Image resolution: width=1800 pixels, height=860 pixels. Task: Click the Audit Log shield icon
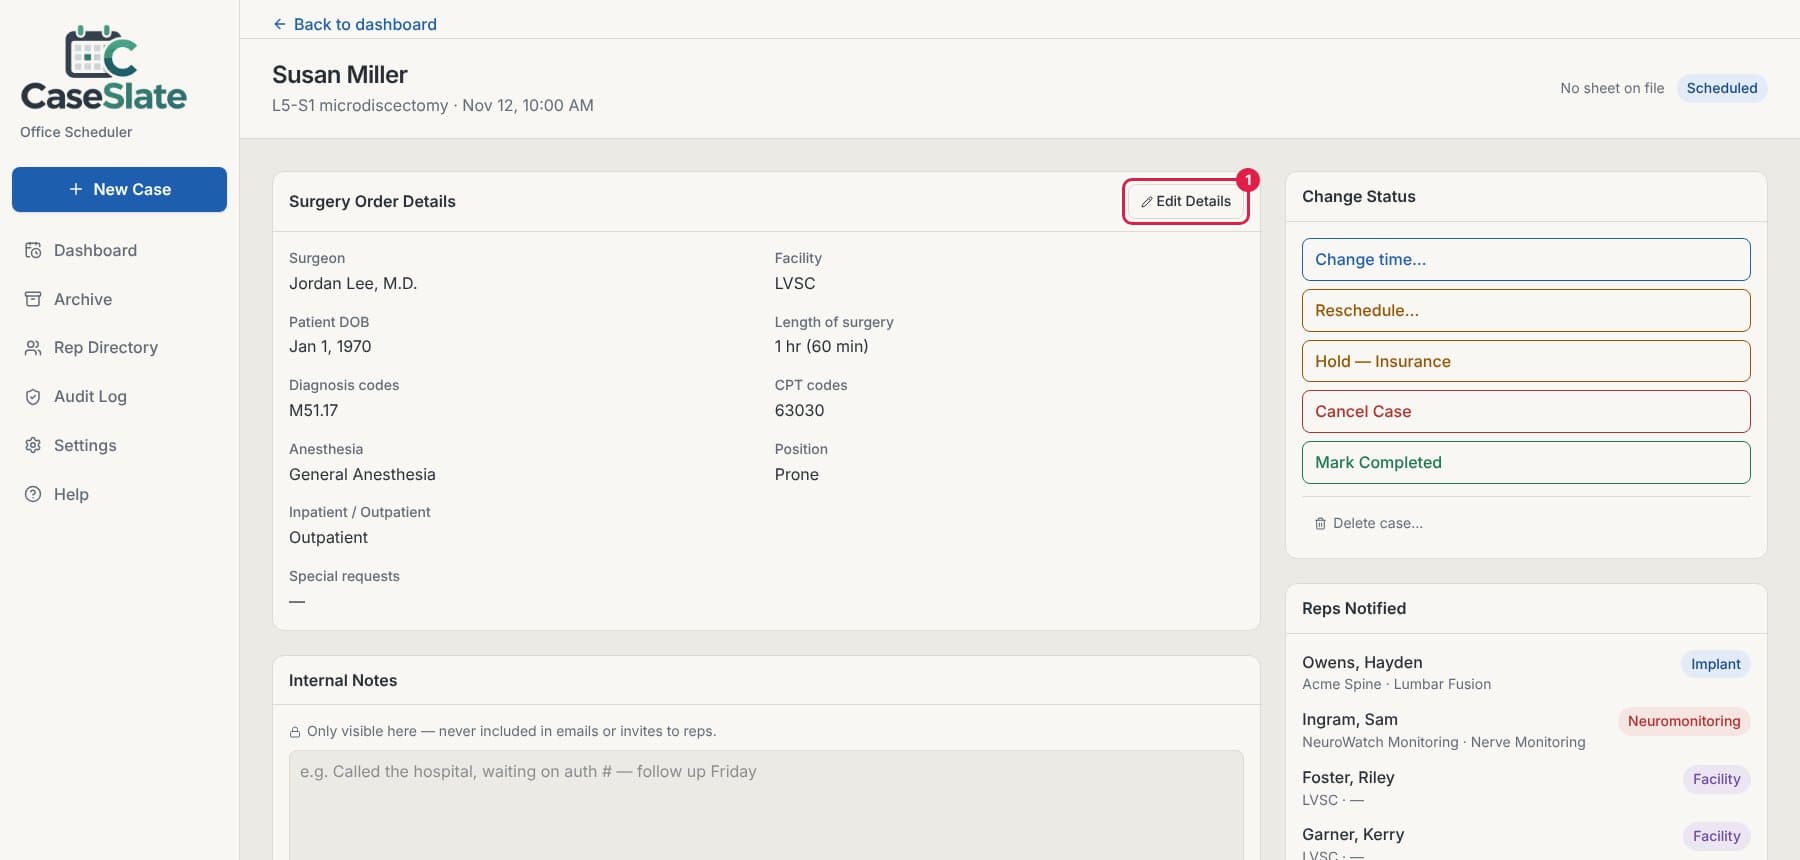point(33,396)
